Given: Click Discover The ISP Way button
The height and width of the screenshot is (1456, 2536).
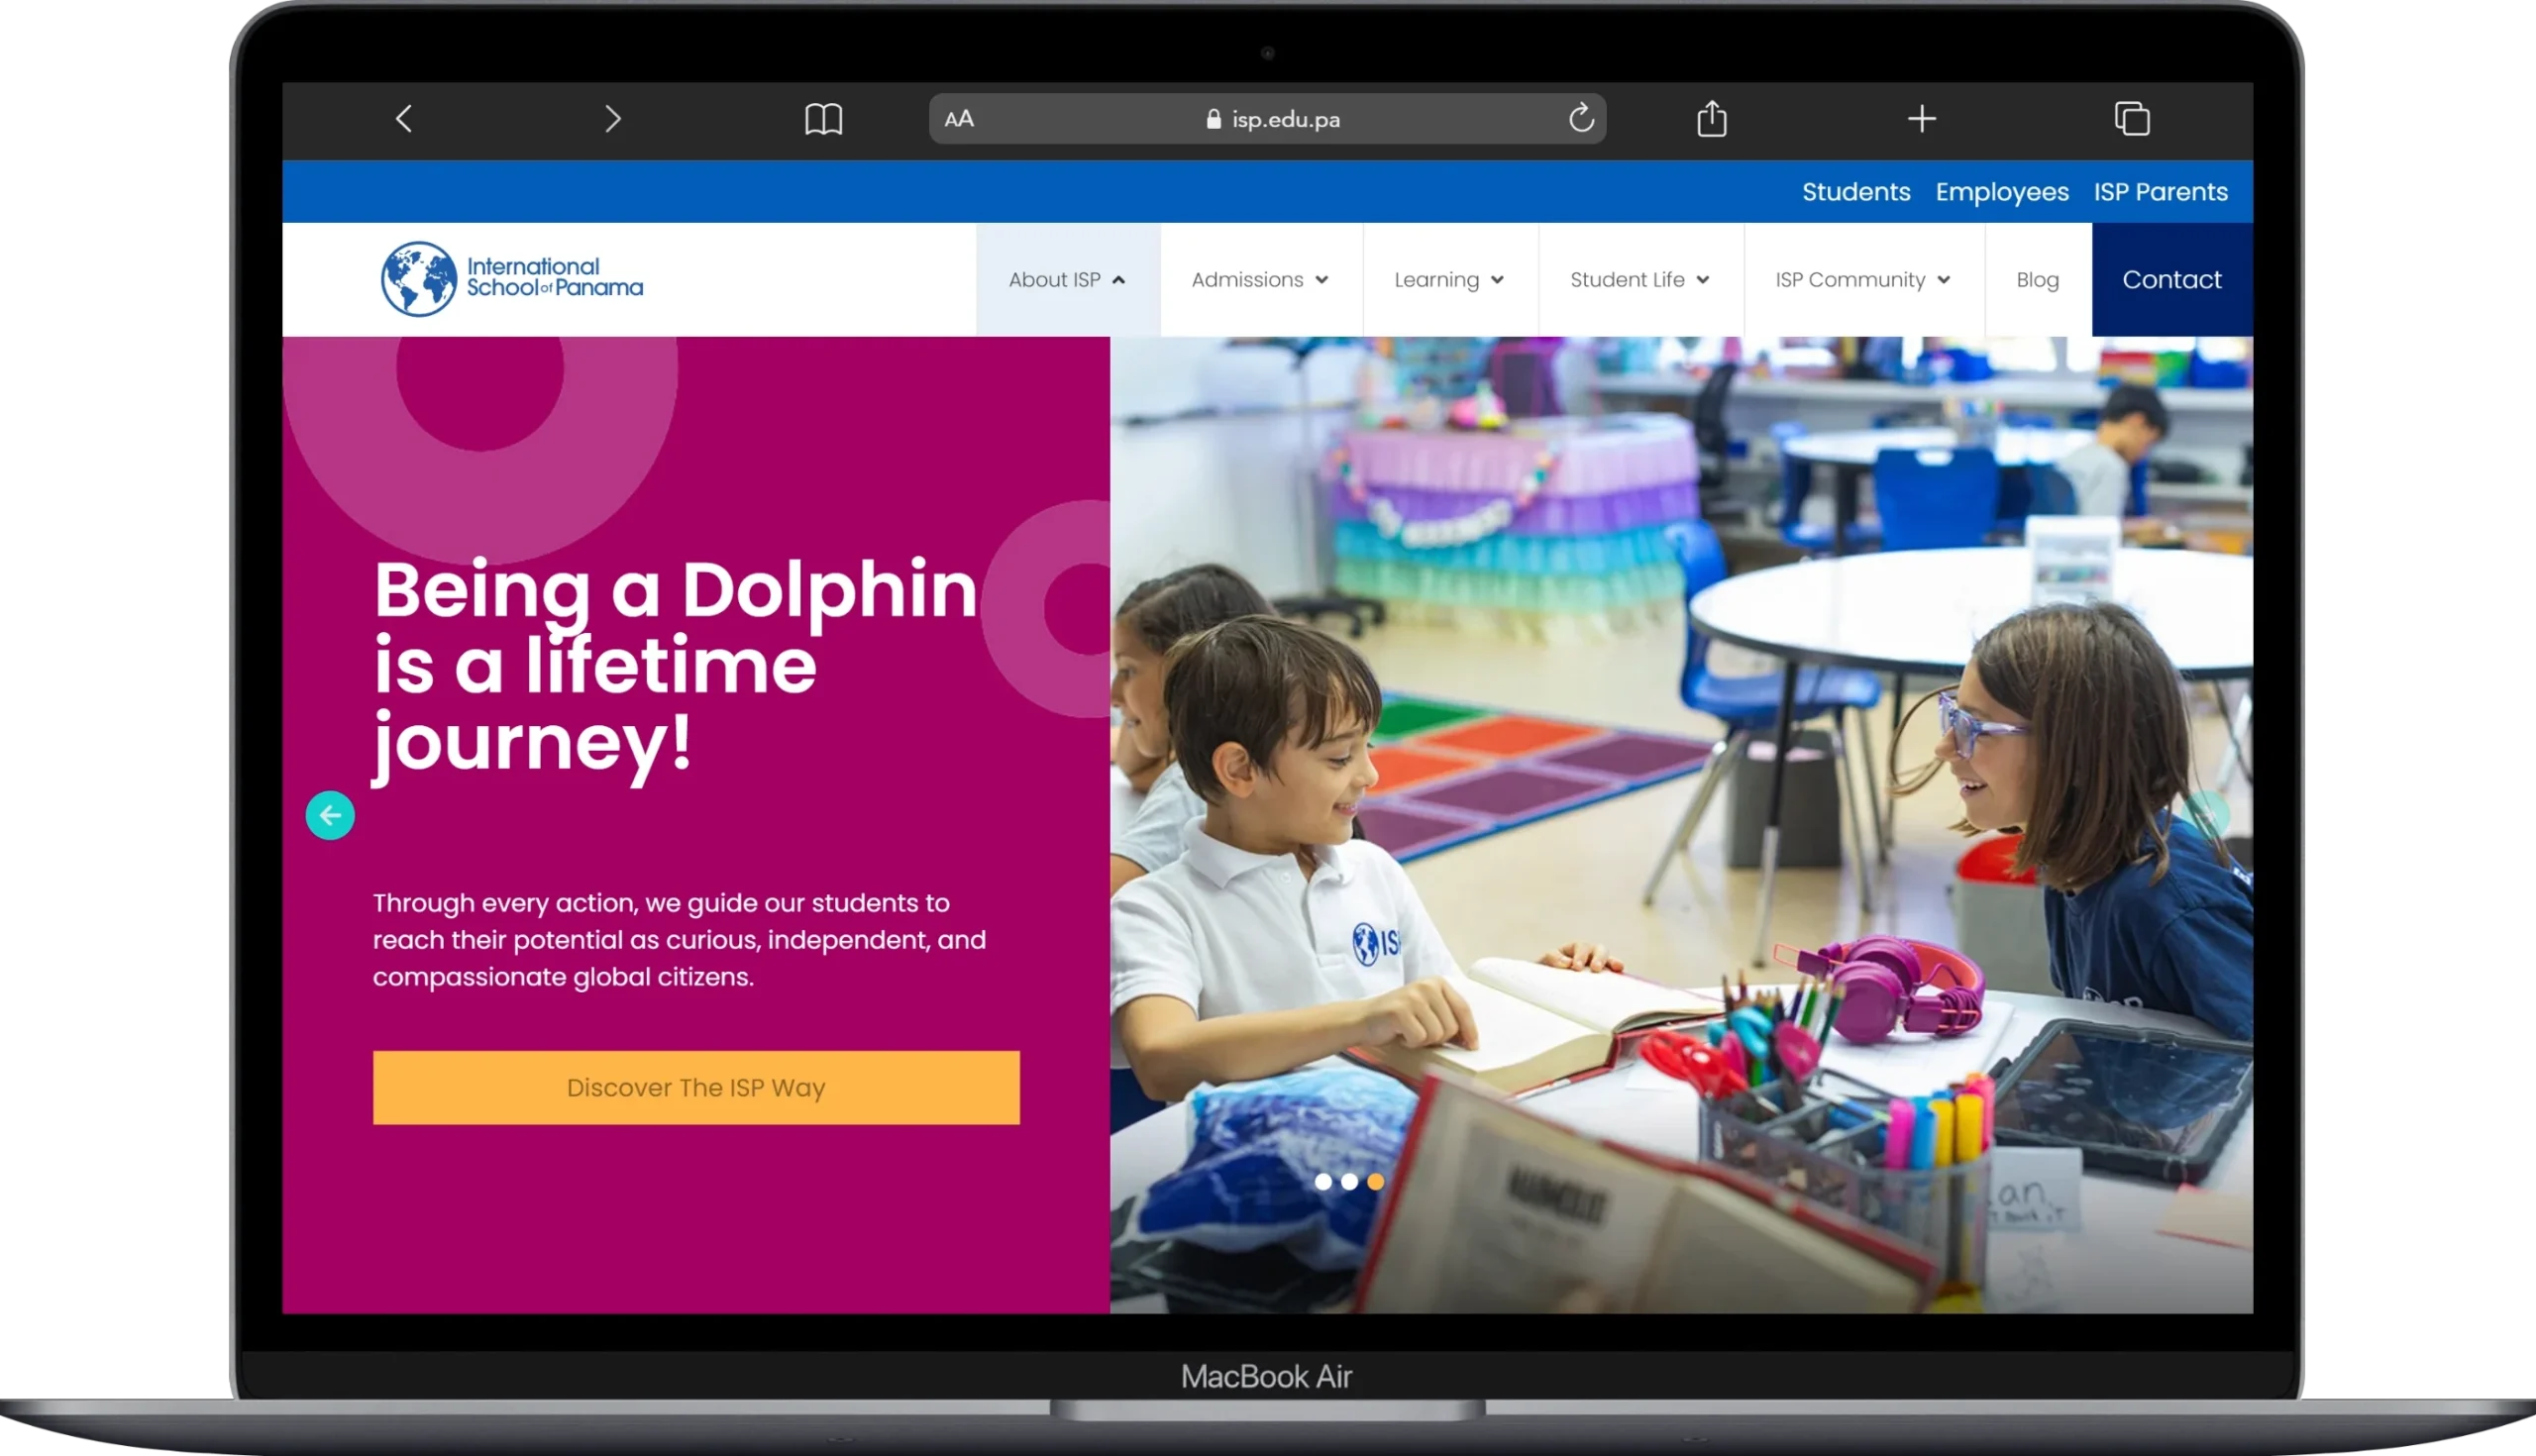Looking at the screenshot, I should click(x=696, y=1088).
